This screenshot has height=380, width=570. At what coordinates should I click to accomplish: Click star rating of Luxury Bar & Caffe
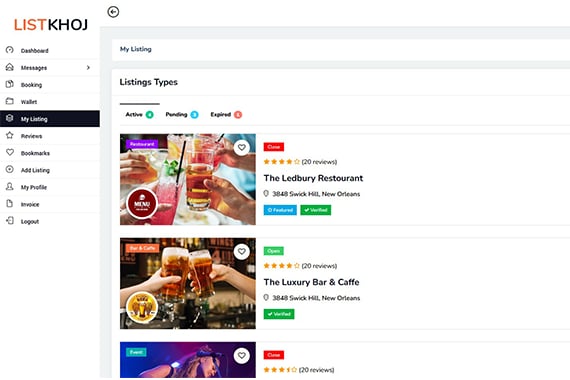pos(282,266)
